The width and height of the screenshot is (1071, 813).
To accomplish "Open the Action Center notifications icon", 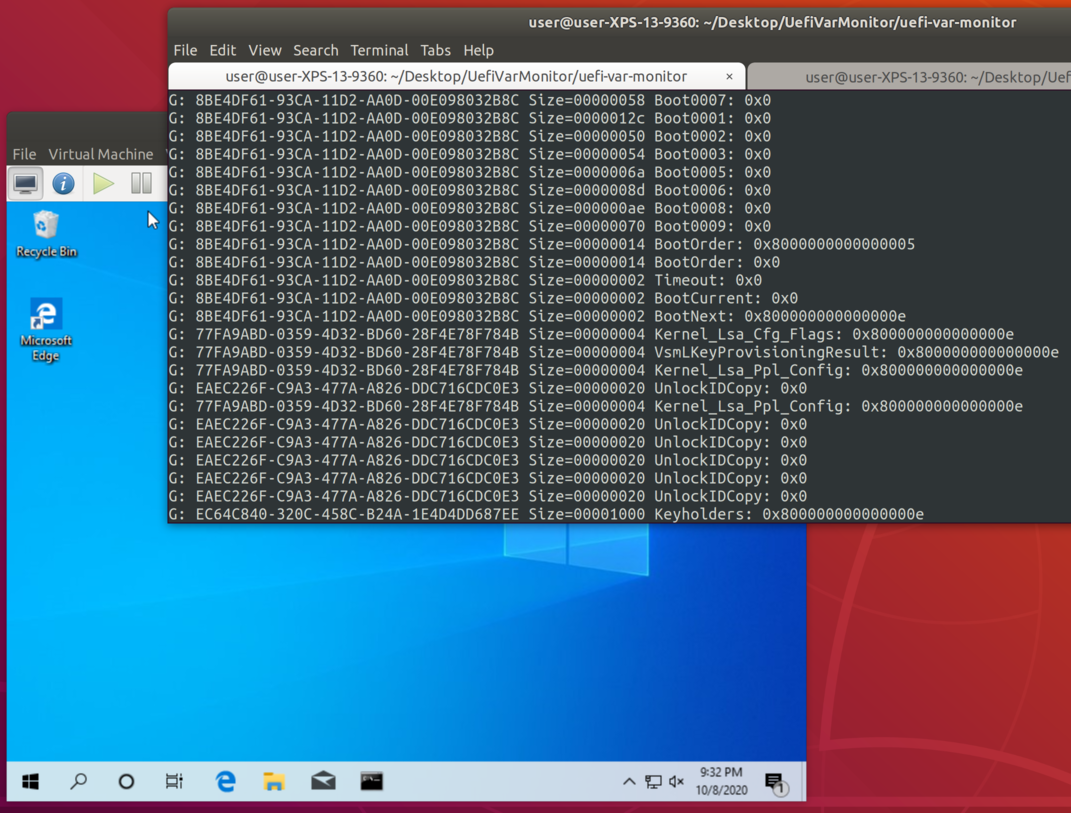I will [775, 782].
